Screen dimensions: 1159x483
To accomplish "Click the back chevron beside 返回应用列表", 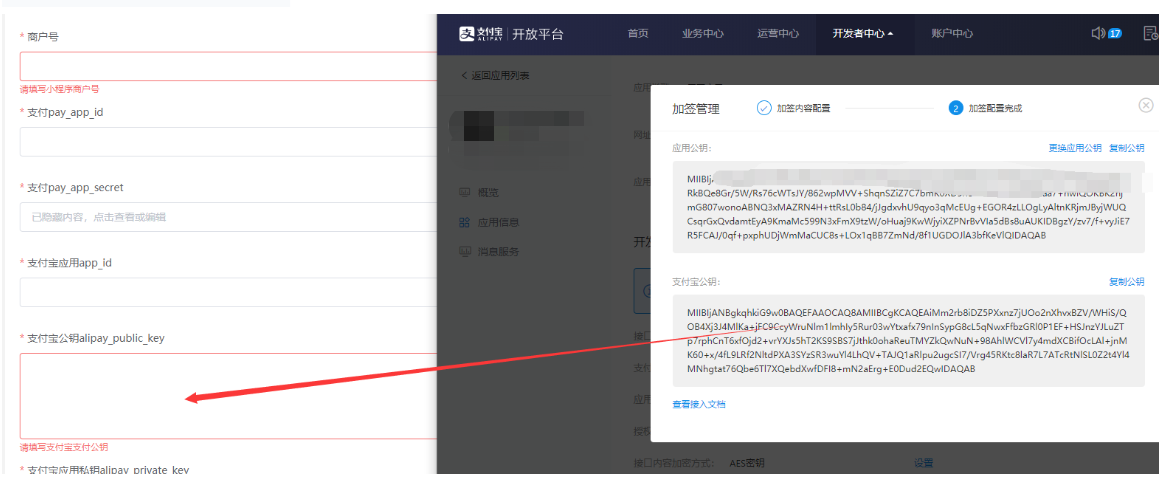I will (464, 75).
